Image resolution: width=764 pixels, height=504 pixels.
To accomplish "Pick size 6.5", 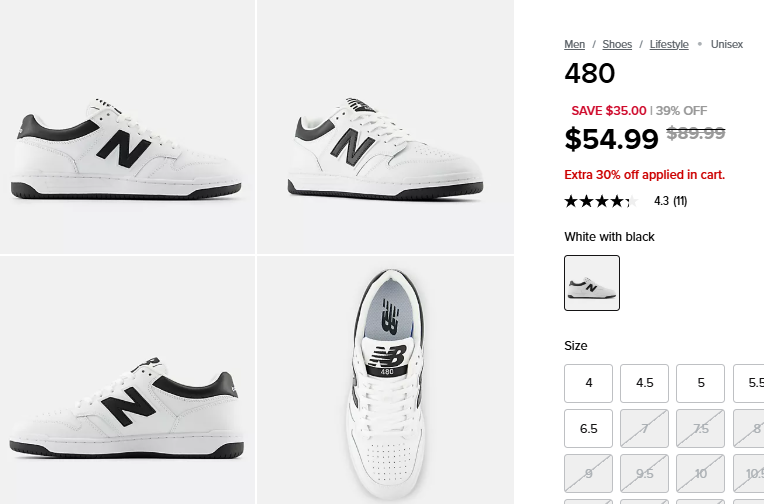I will [589, 428].
